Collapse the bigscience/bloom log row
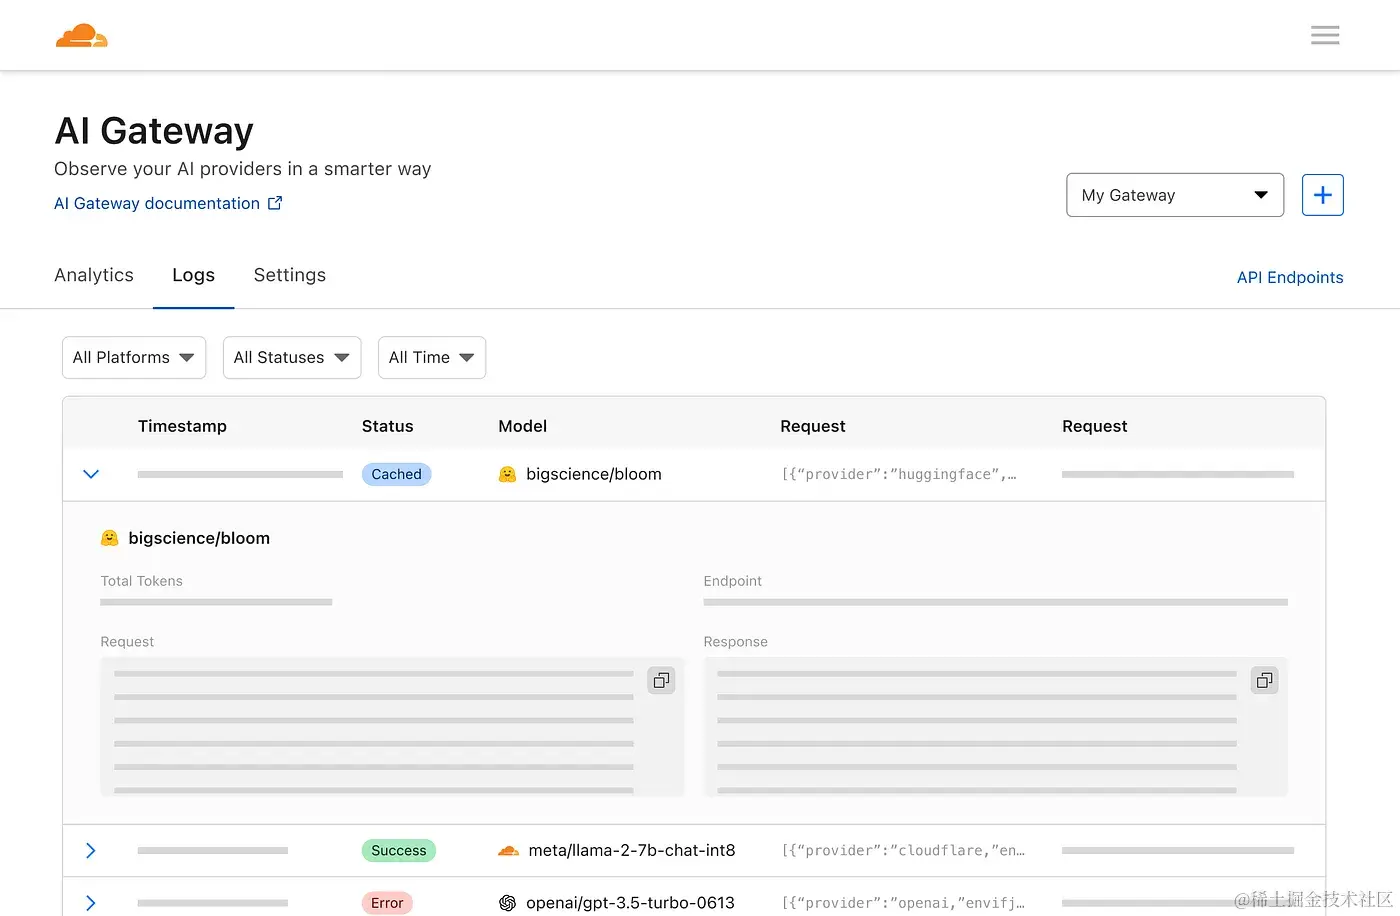1400x916 pixels. (91, 474)
